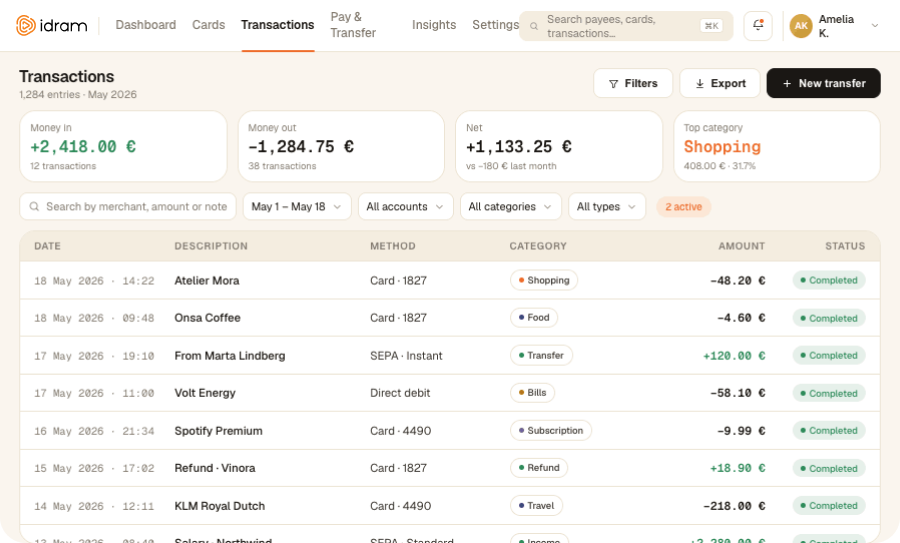
Task: Open the All accounts dropdown
Action: [405, 207]
